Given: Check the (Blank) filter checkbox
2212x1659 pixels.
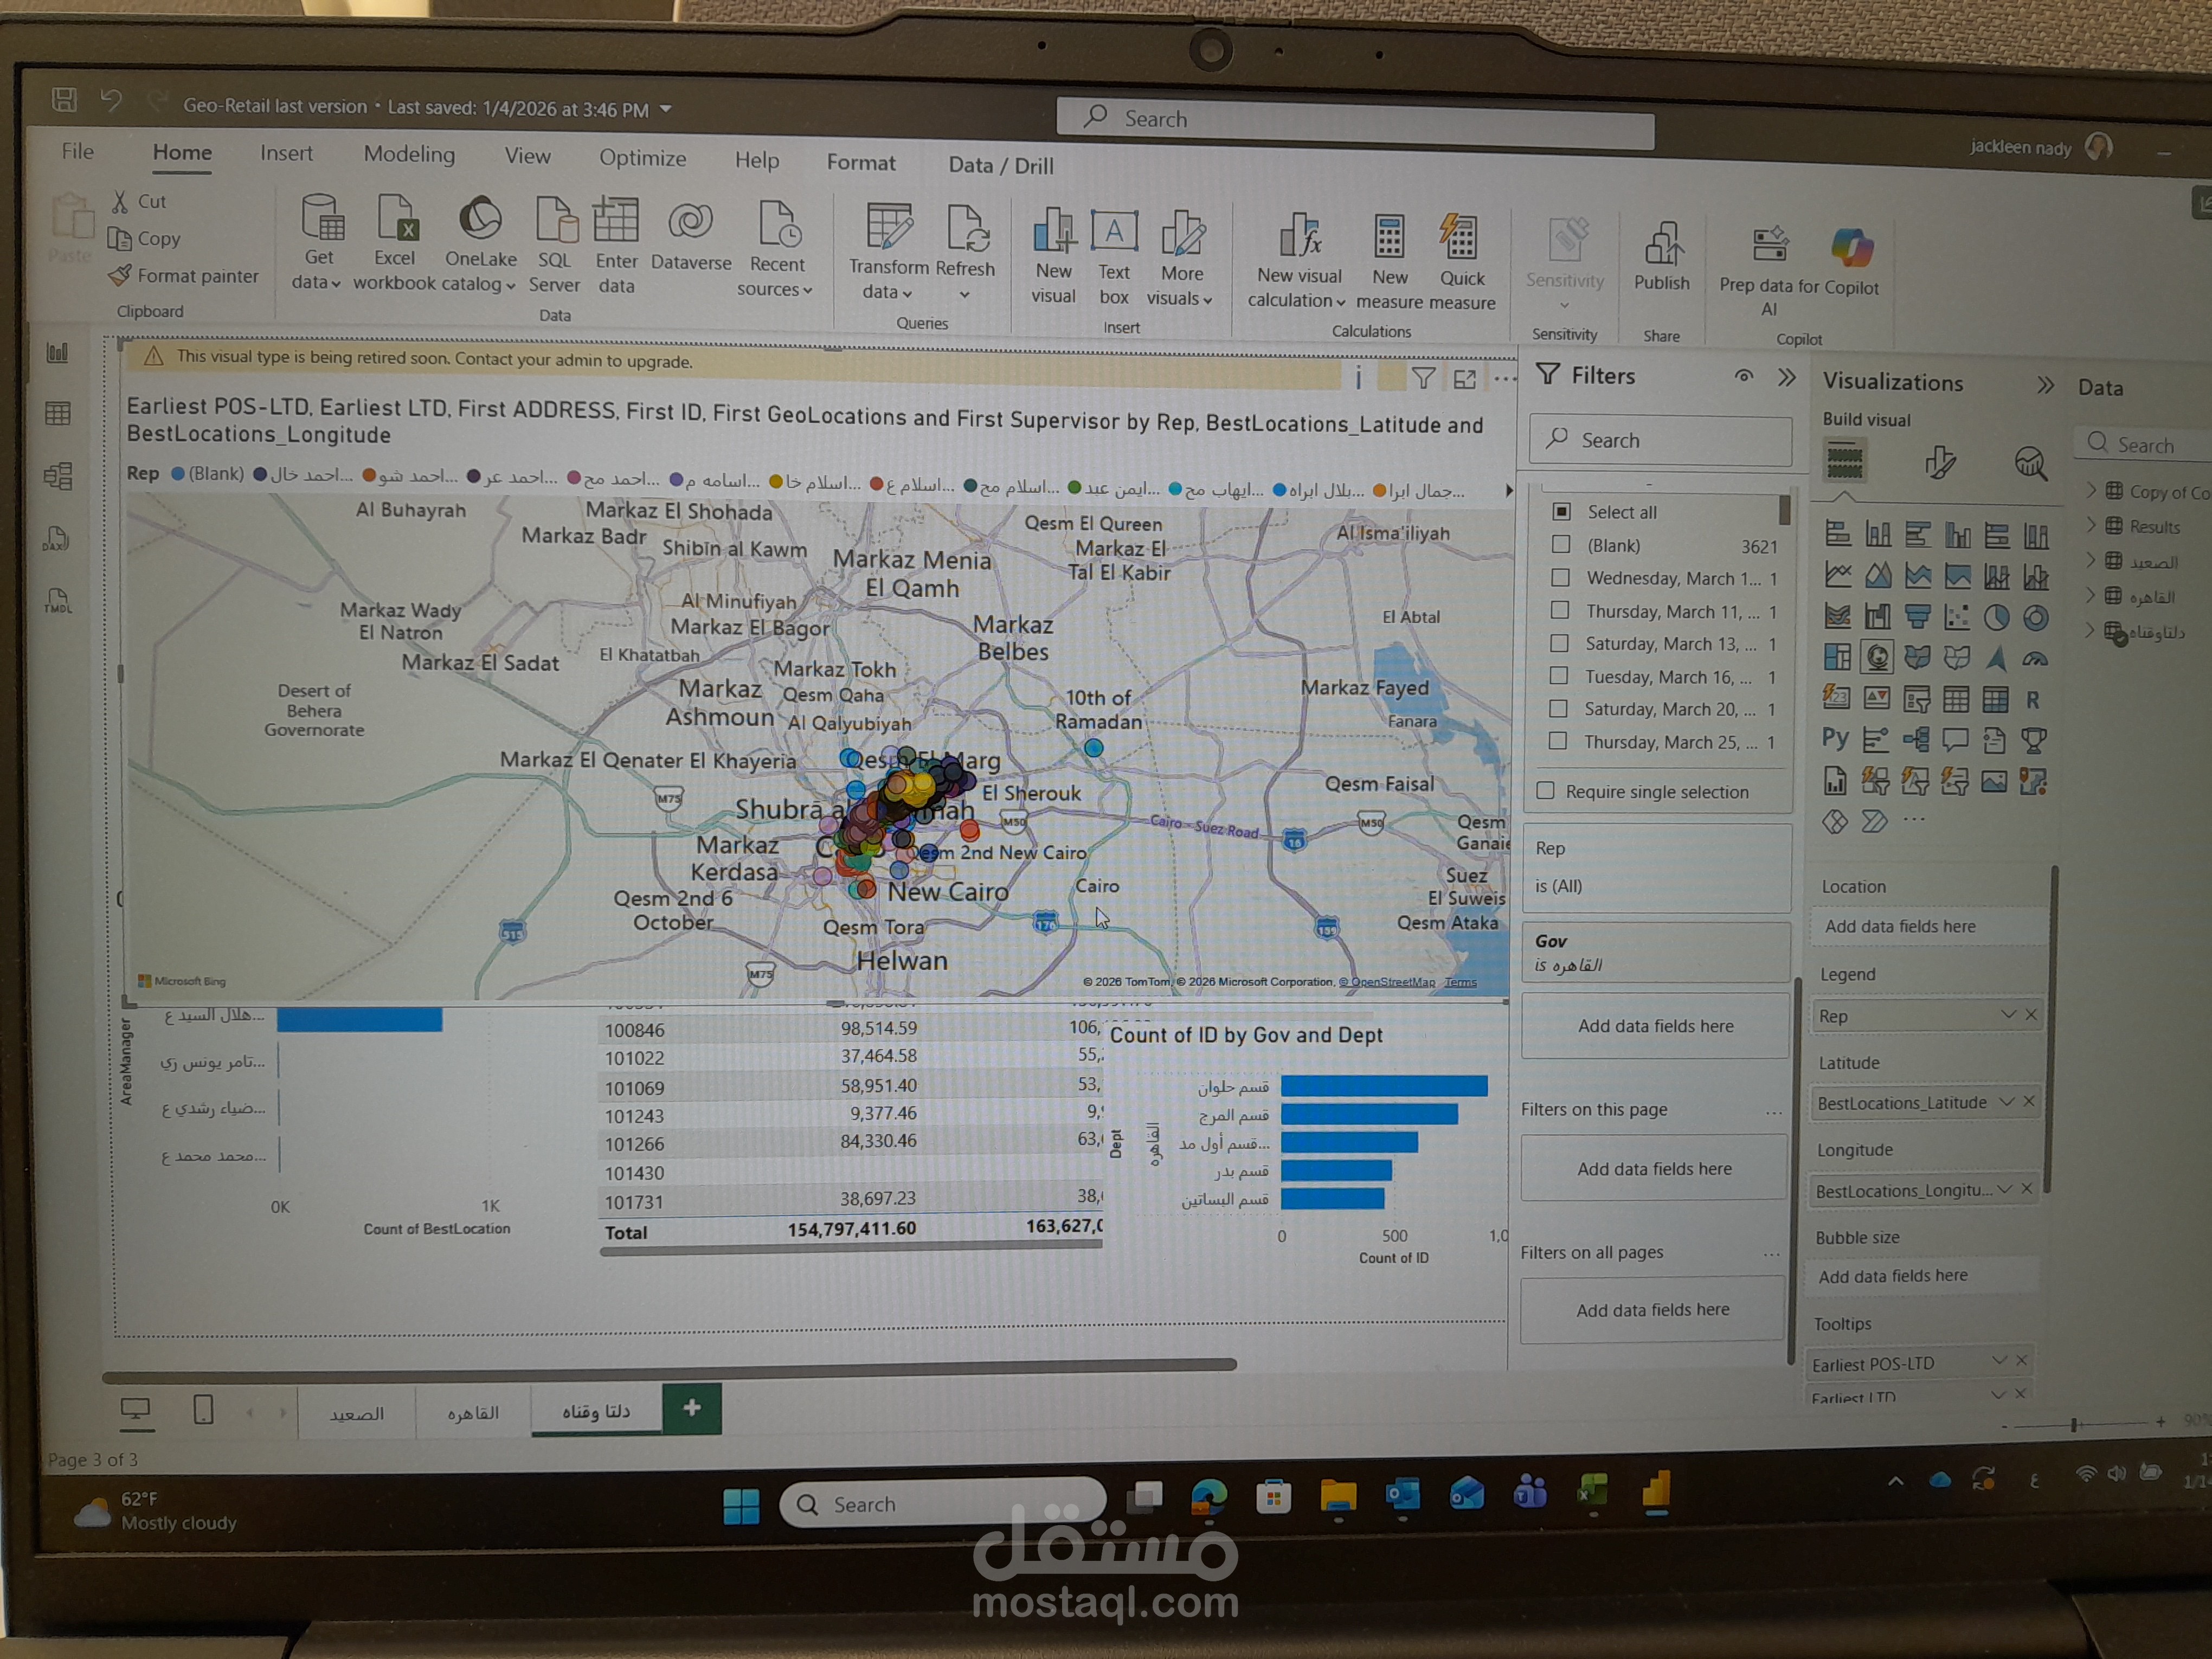Looking at the screenshot, I should tap(1560, 544).
